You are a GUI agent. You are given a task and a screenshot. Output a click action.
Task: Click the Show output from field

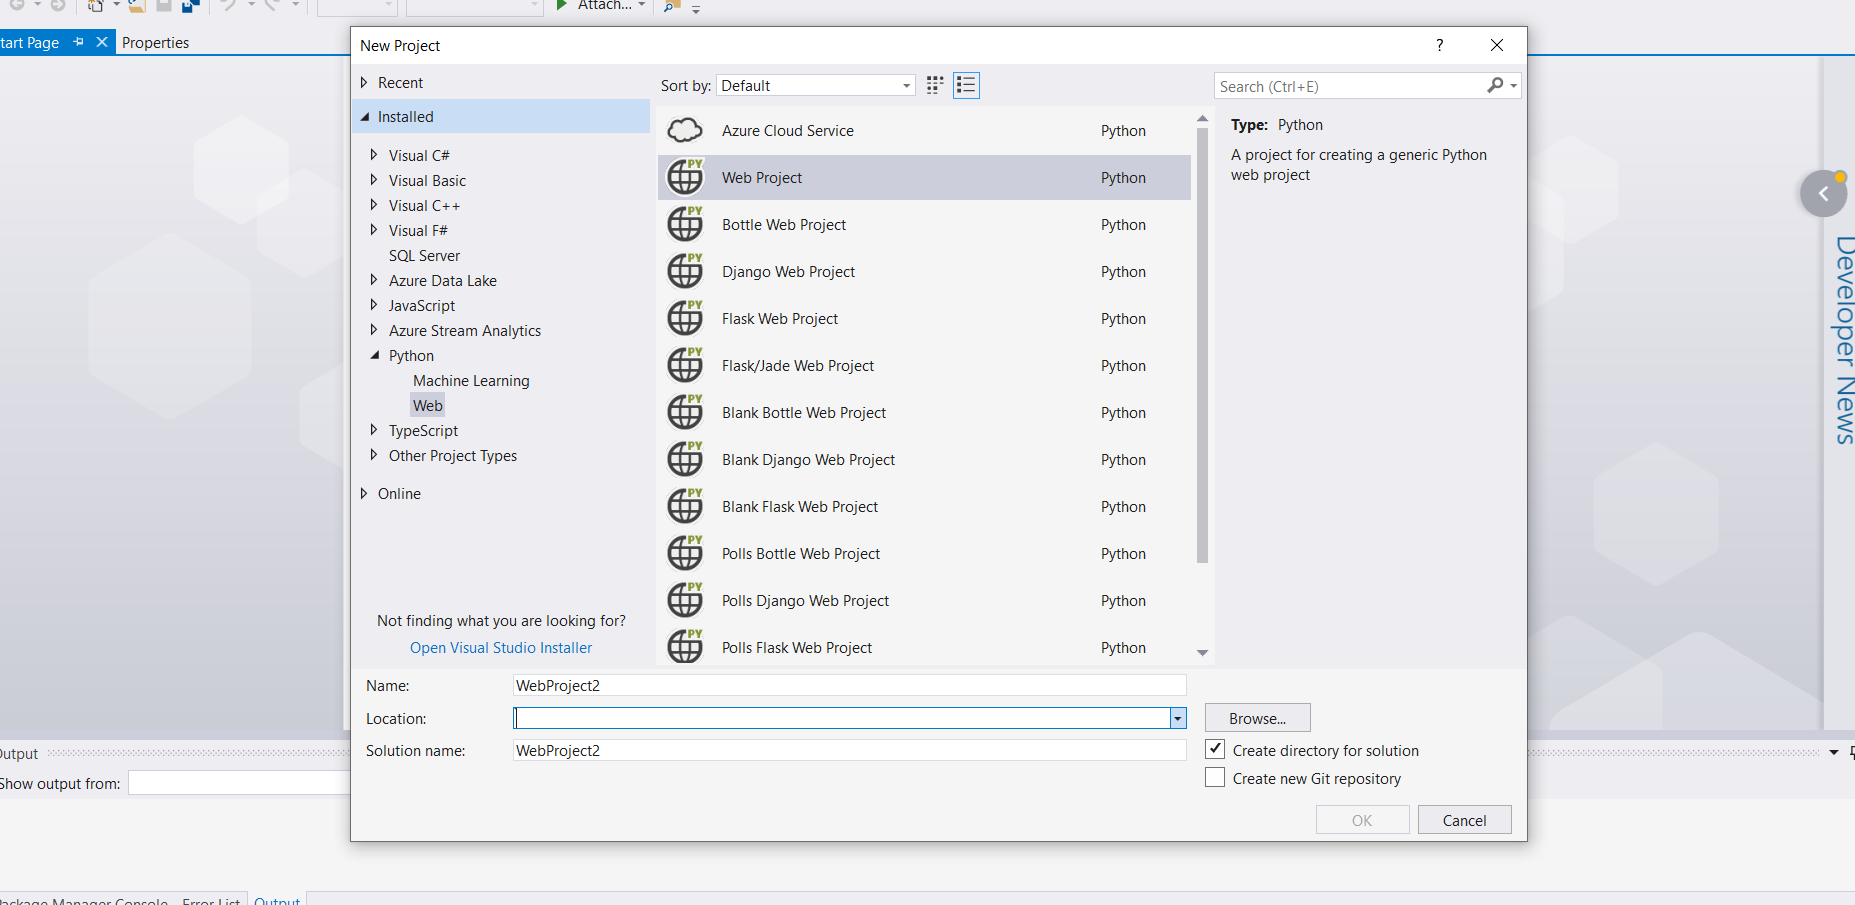(x=239, y=783)
